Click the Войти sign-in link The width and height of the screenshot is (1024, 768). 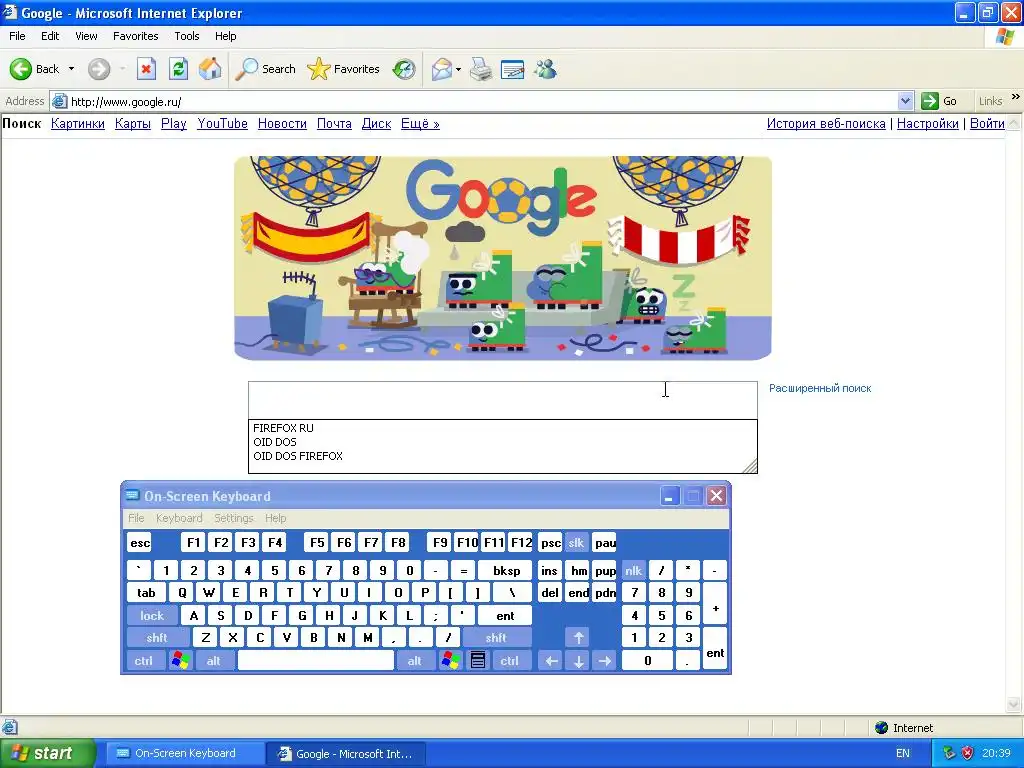pyautogui.click(x=987, y=123)
